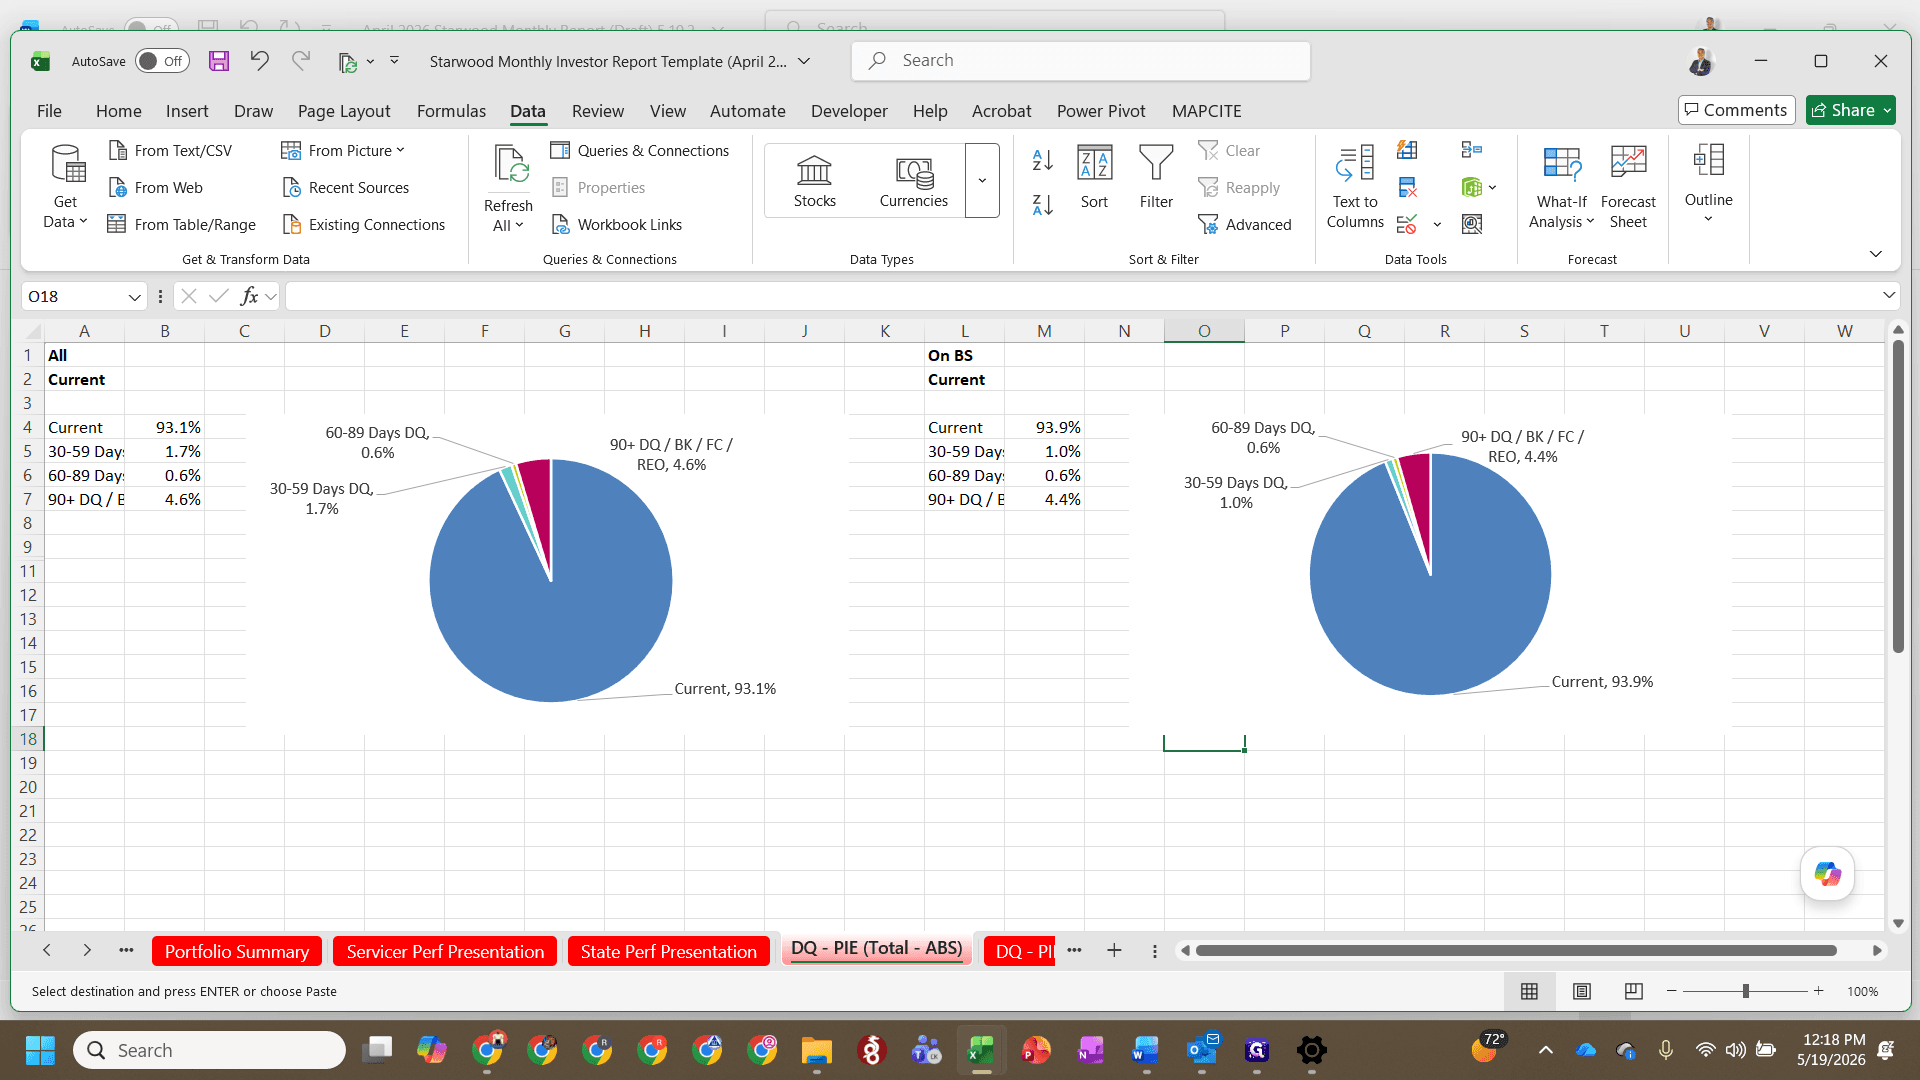Expand What-If Analysis menu
Viewport: 1920px width, 1080px height.
(1561, 187)
